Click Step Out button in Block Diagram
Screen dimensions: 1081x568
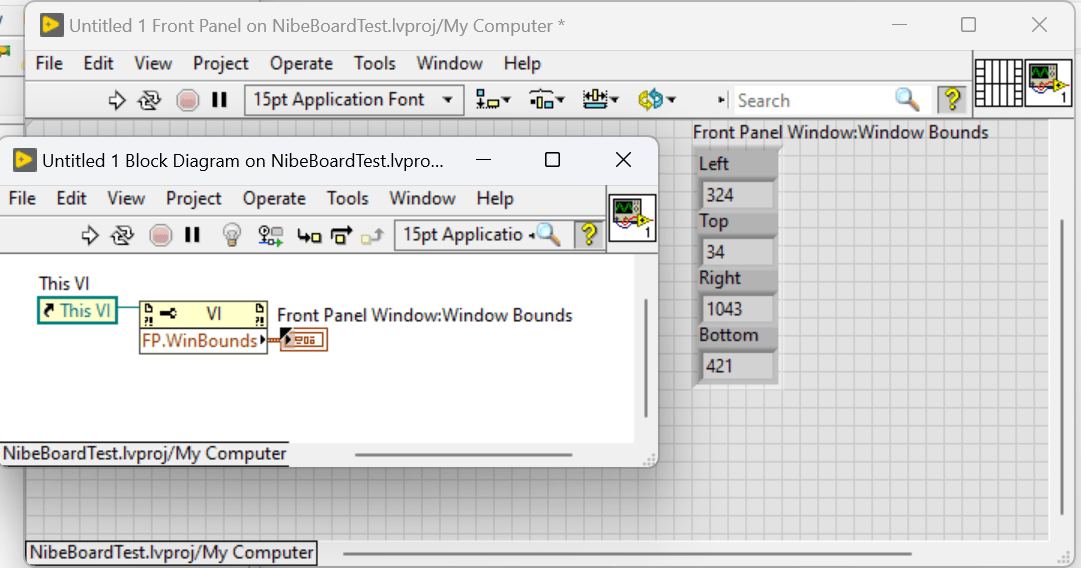(372, 236)
